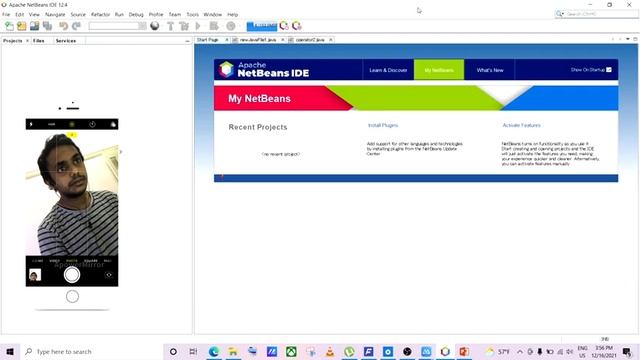
Task: Click the New Project toolbar icon
Action: [x=22, y=26]
